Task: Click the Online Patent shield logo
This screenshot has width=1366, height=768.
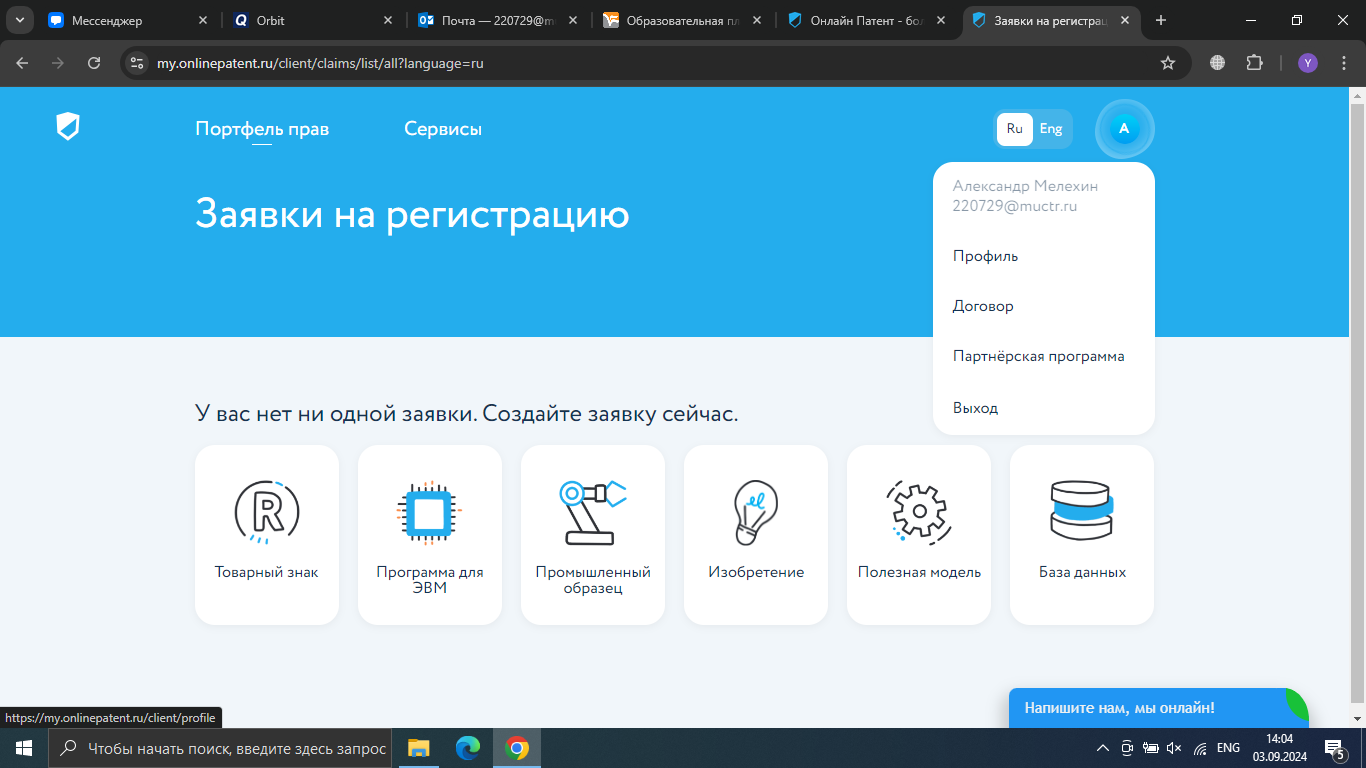Action: (x=67, y=127)
